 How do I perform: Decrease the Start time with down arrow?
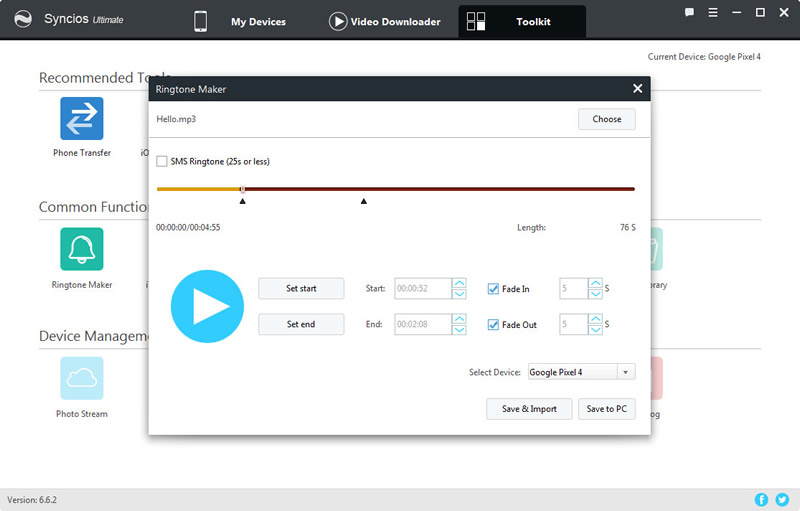[x=459, y=294]
